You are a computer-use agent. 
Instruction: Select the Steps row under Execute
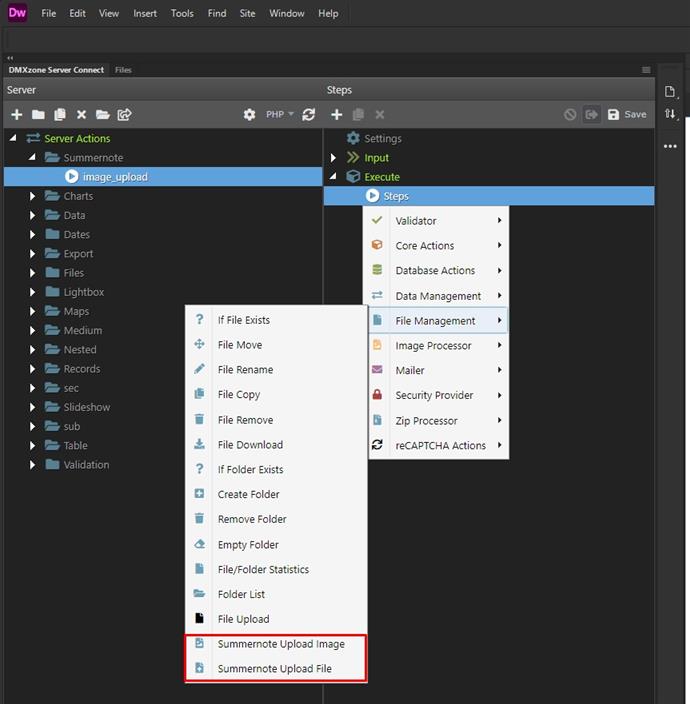coord(489,196)
